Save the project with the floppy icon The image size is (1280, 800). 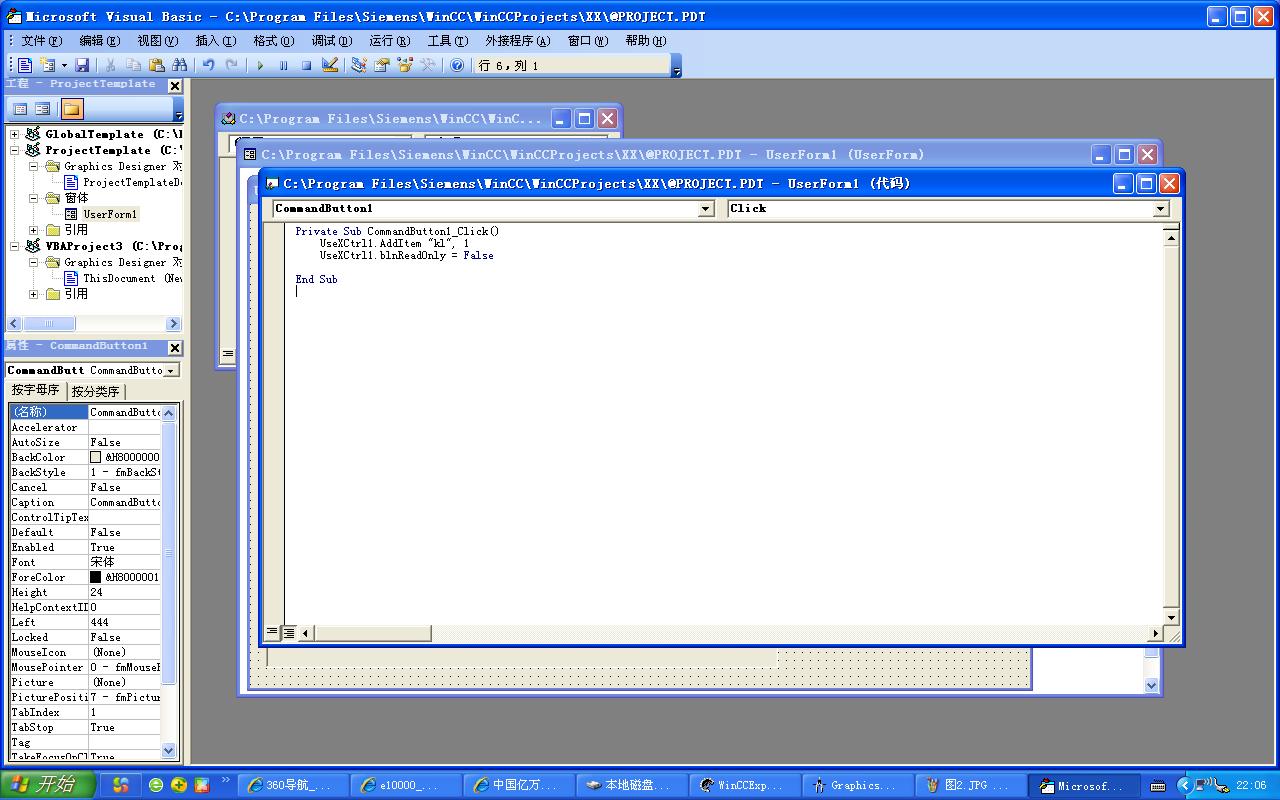coord(82,65)
